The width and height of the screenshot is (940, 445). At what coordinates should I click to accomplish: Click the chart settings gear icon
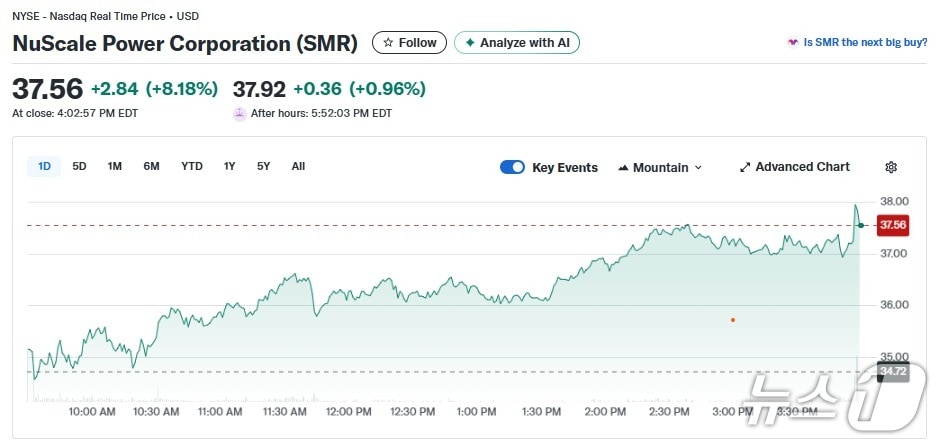pyautogui.click(x=891, y=167)
